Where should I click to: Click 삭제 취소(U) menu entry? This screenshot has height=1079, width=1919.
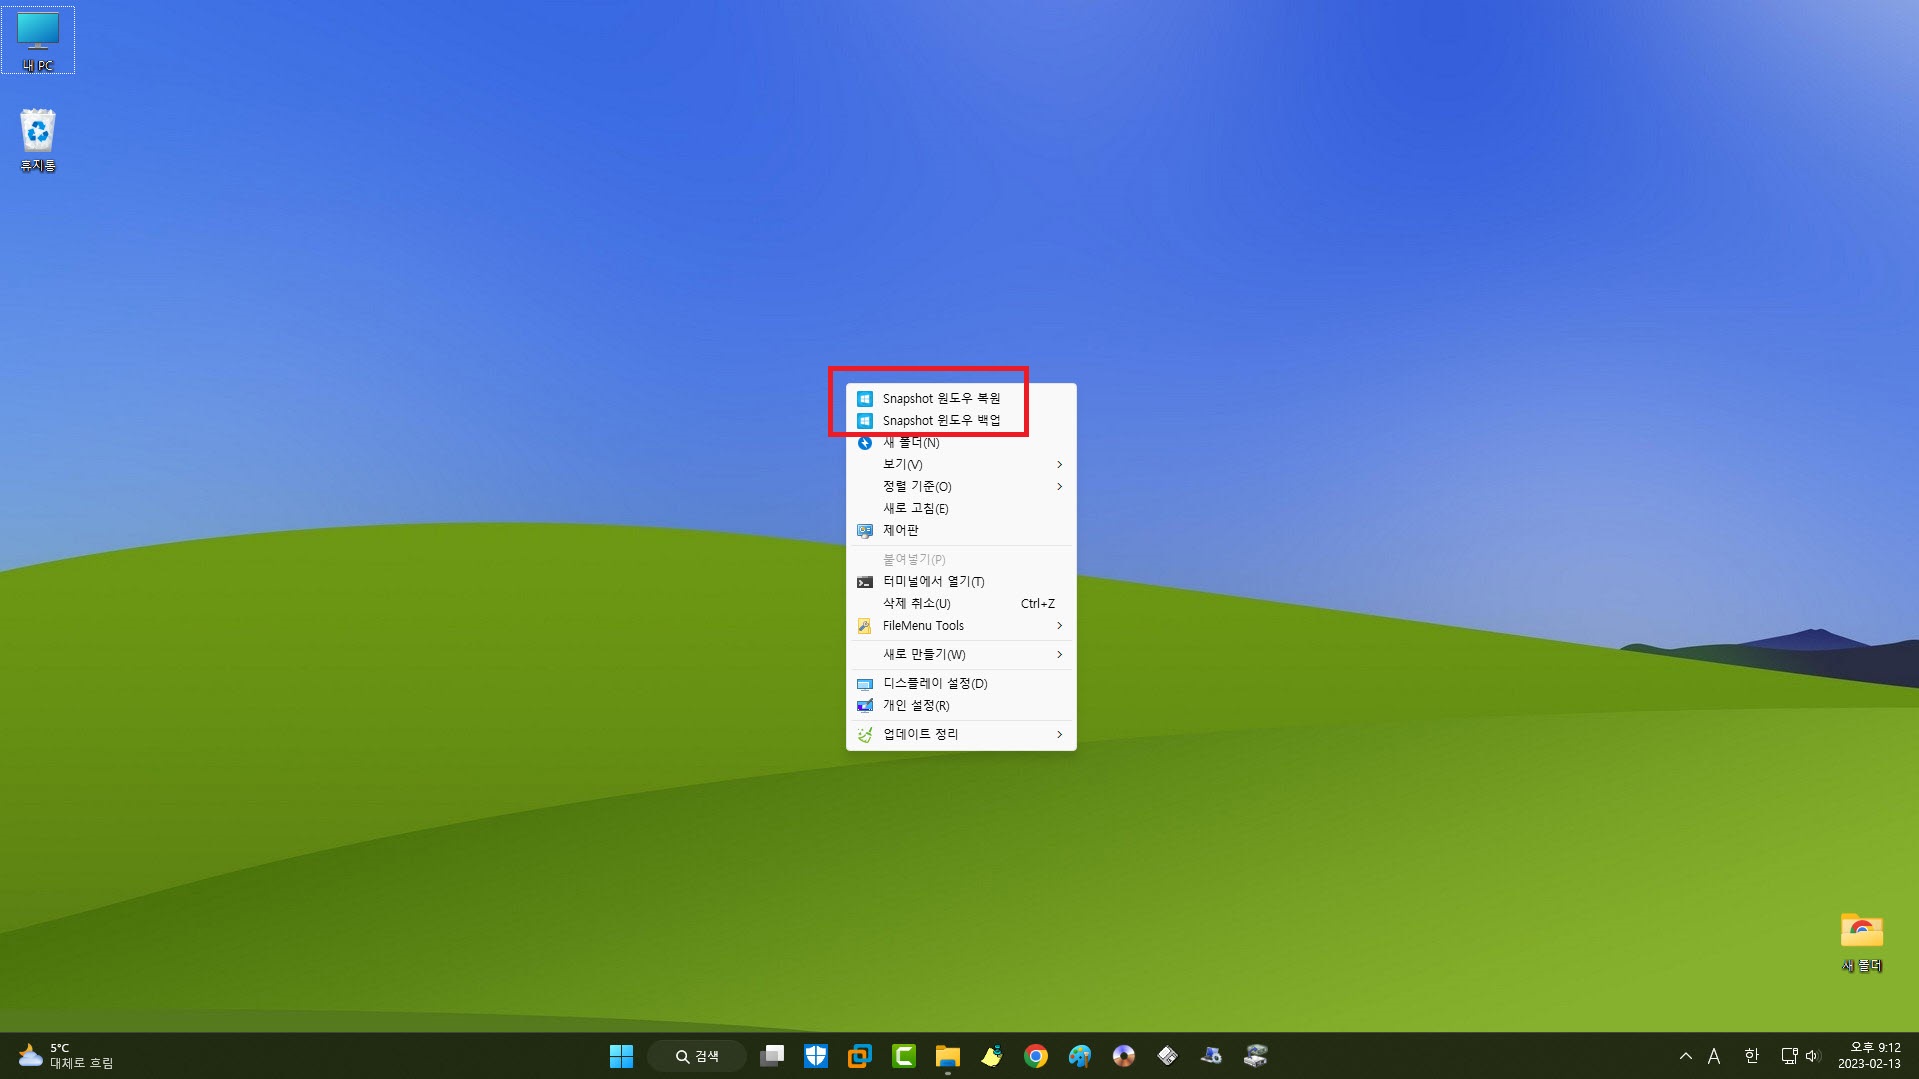(x=961, y=603)
